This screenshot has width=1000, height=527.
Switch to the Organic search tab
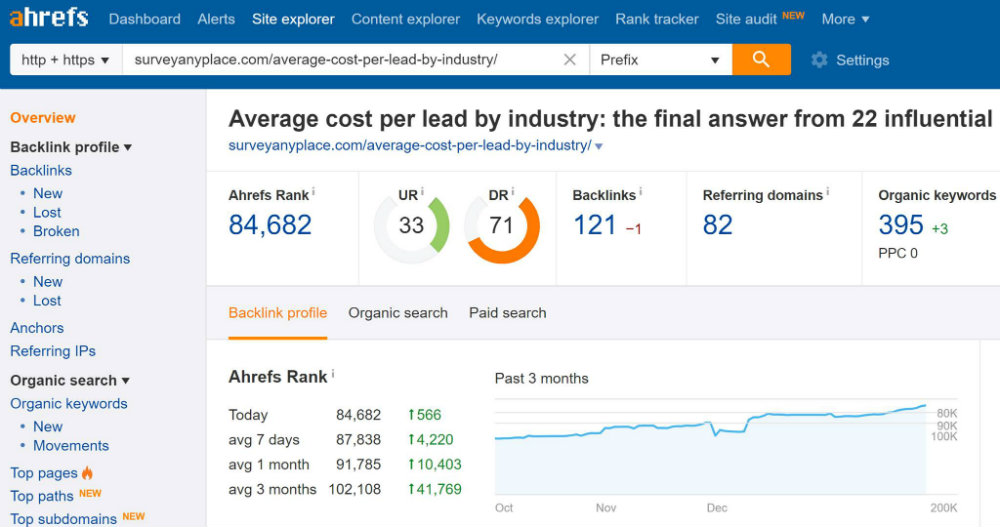[x=398, y=313]
